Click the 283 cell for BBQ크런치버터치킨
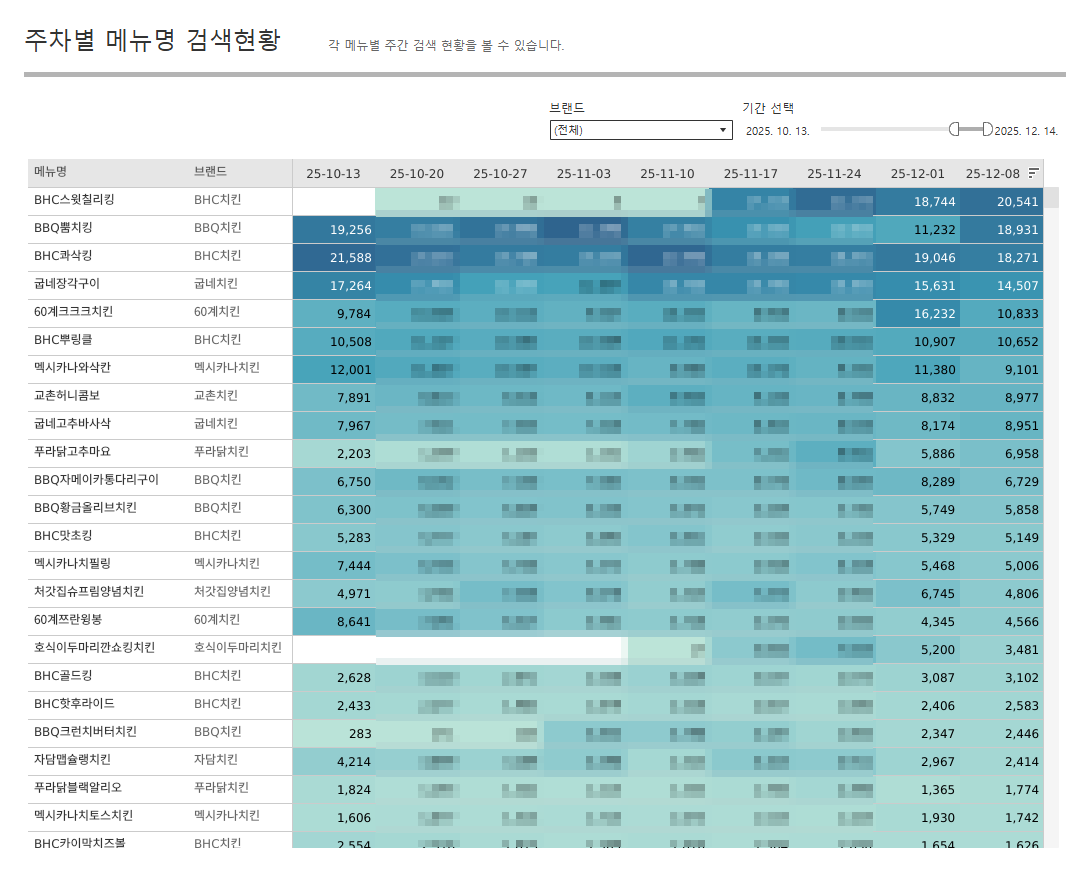 point(334,734)
